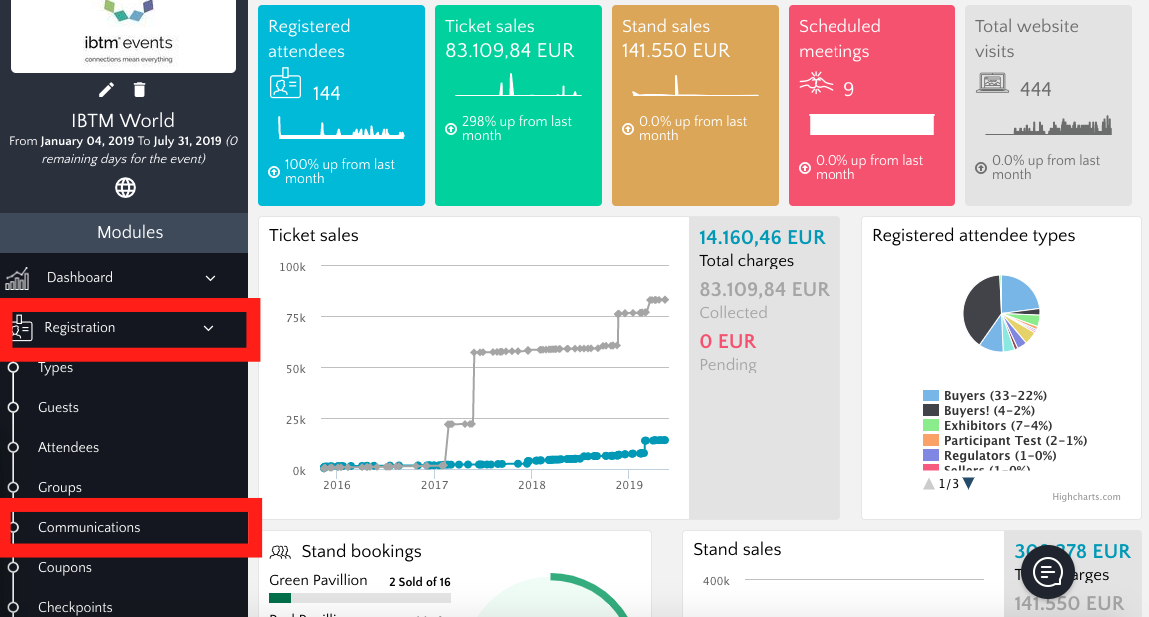This screenshot has width=1149, height=617.
Task: Collapse the Registration module chevron
Action: (208, 328)
